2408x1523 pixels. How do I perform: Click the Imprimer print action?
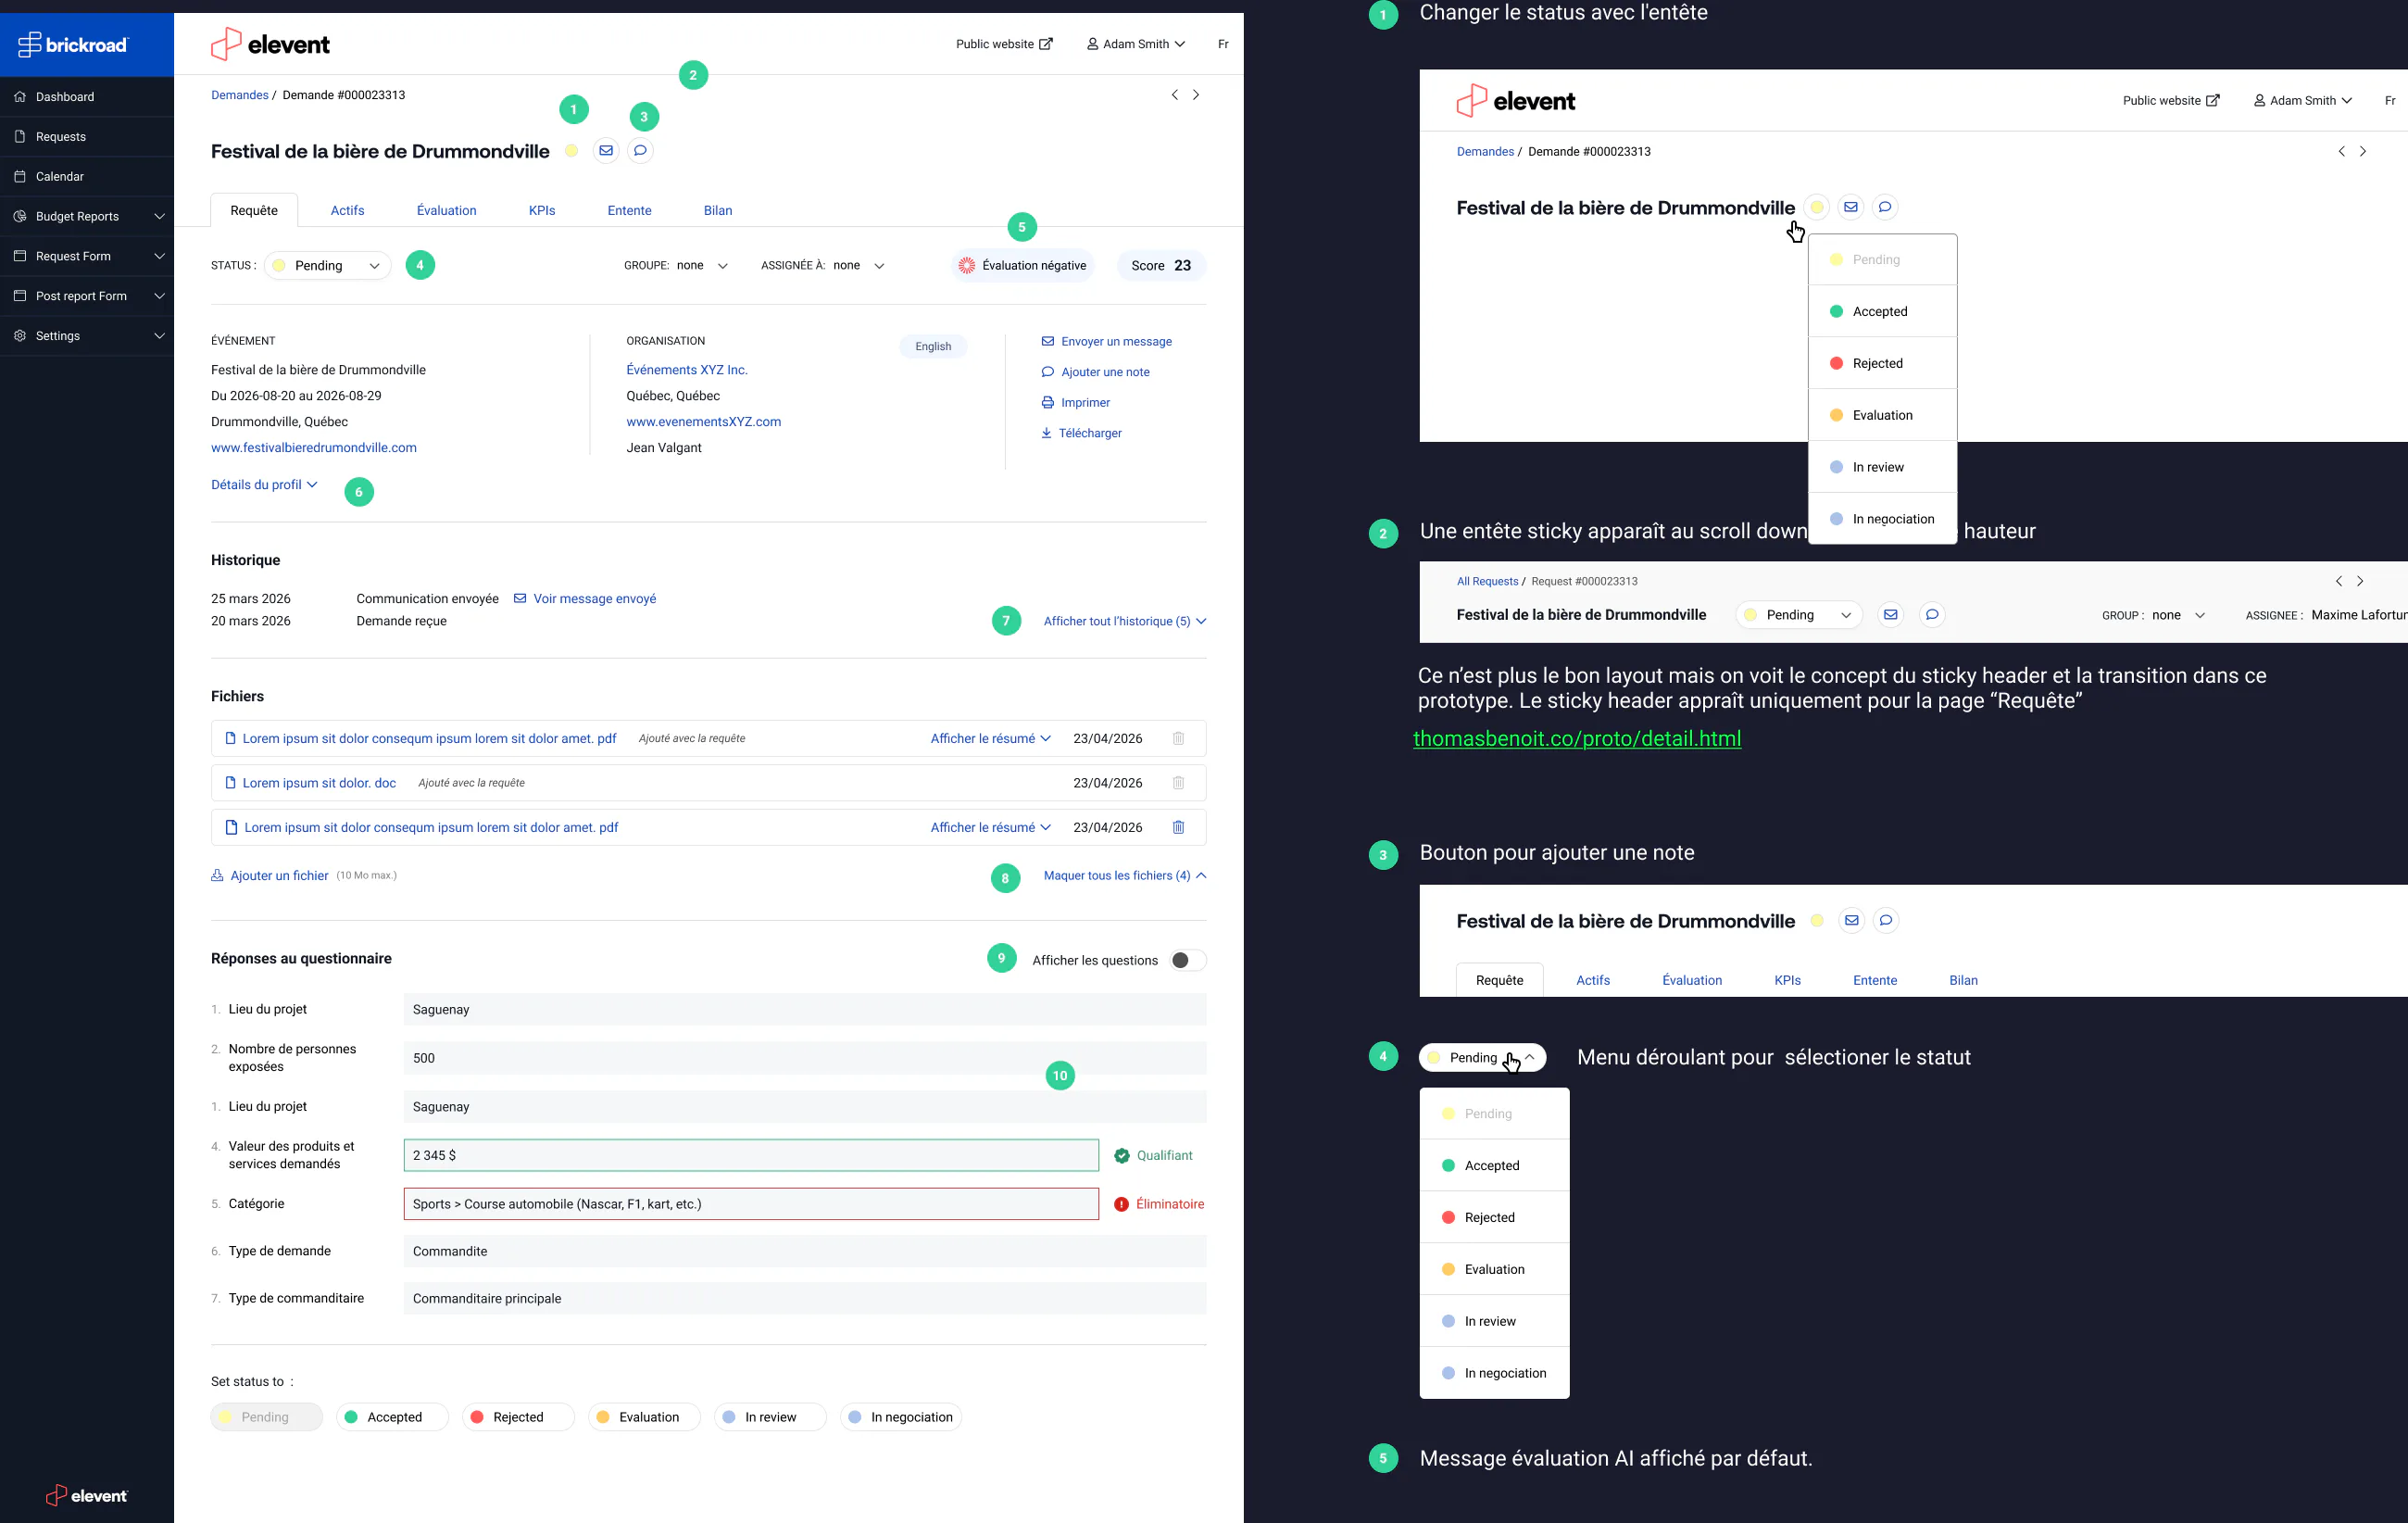pos(1076,403)
